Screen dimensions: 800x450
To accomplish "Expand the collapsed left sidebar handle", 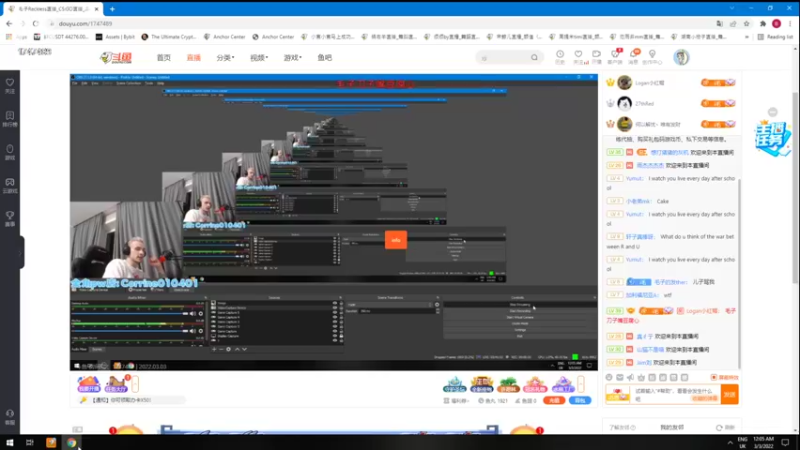I will (21, 252).
